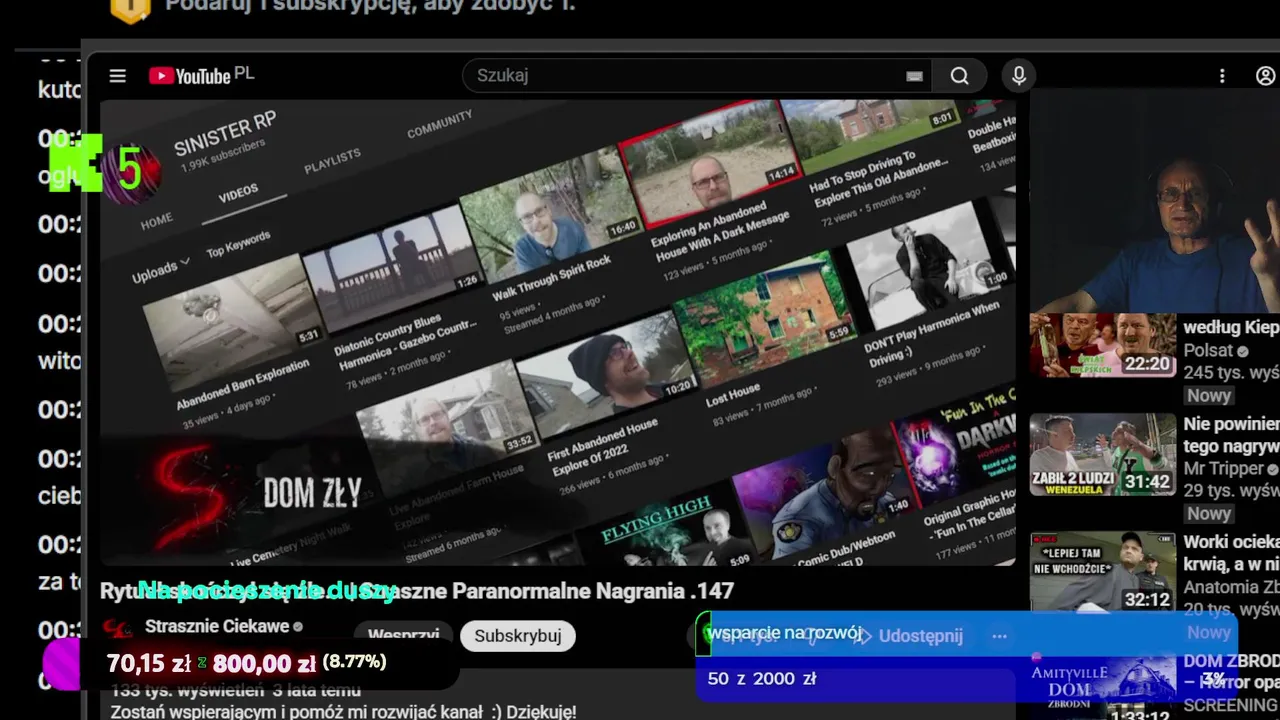The image size is (1280, 720).
Task: Open the on-screen keyboard icon in search
Action: [914, 76]
